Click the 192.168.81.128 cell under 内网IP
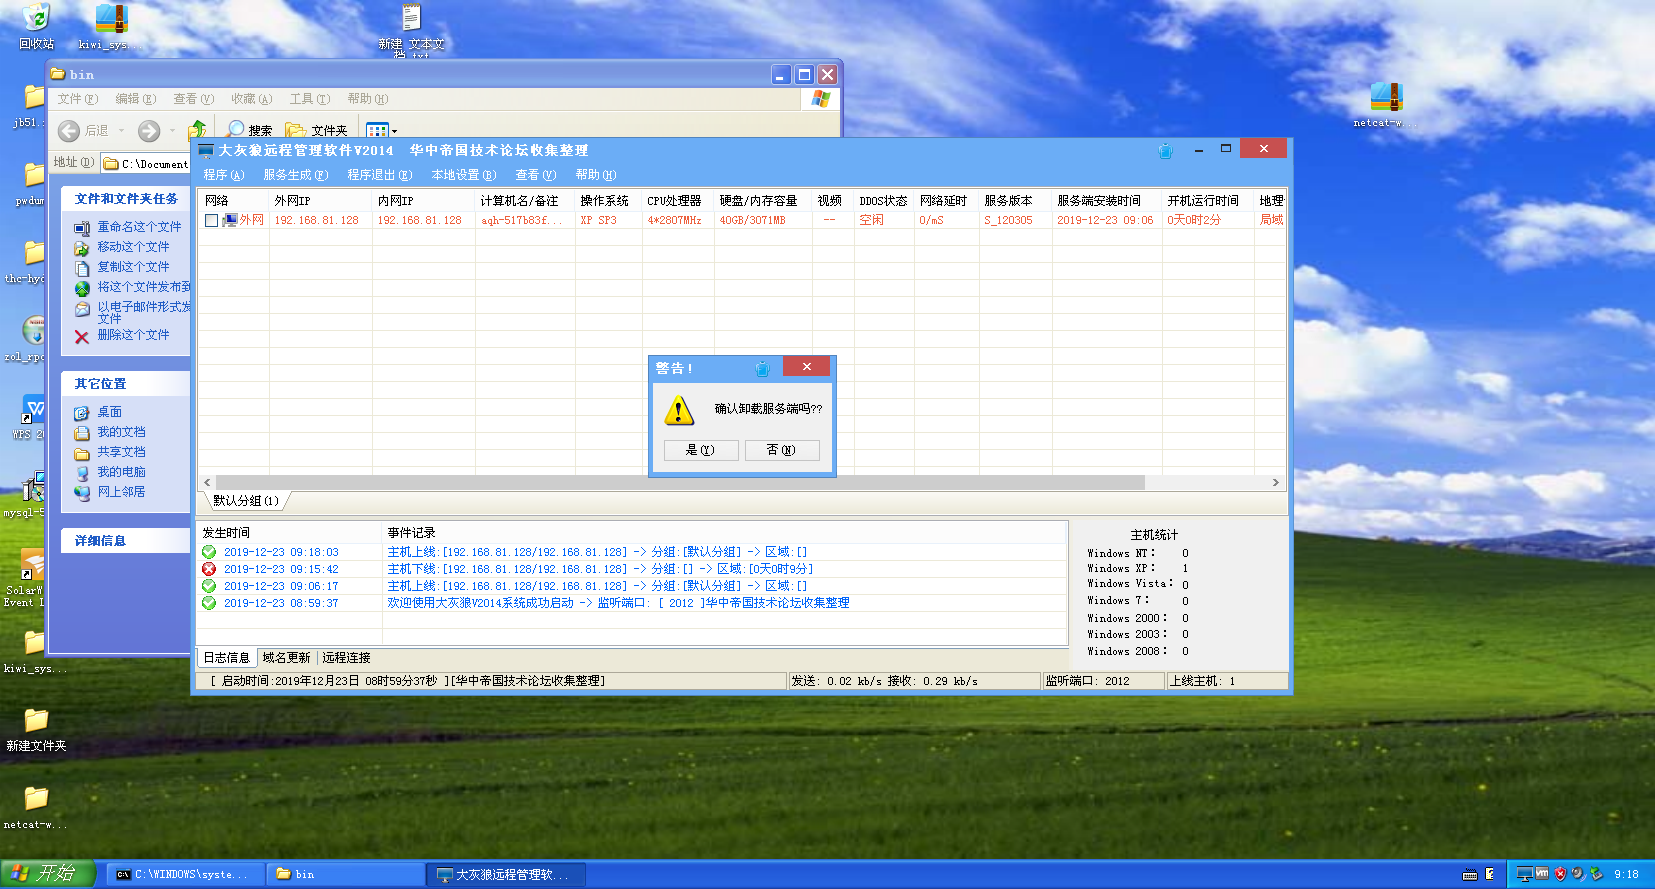The height and width of the screenshot is (889, 1655). coord(420,220)
